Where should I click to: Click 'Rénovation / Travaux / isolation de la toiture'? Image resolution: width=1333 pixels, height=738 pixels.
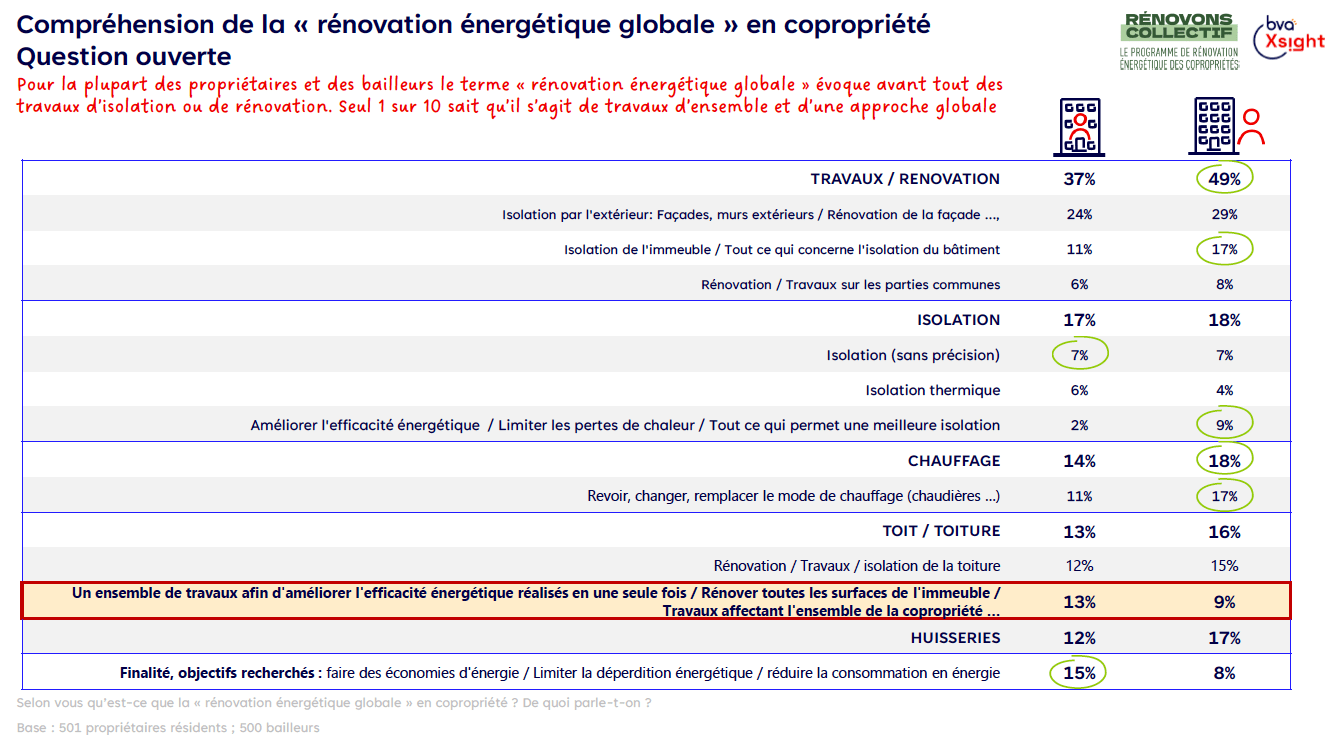tap(857, 566)
